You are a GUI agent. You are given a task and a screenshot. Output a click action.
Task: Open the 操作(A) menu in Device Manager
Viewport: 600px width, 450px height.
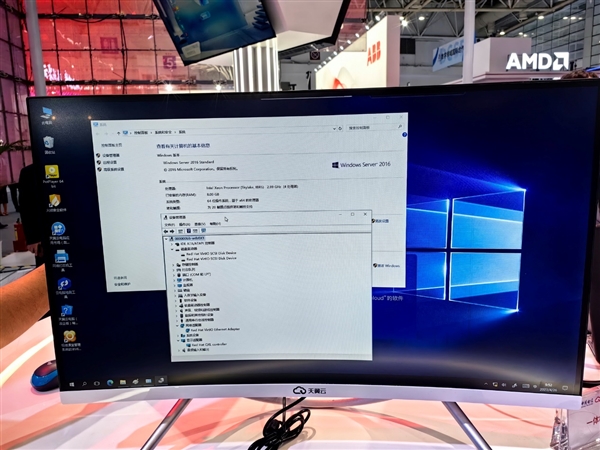click(x=184, y=224)
